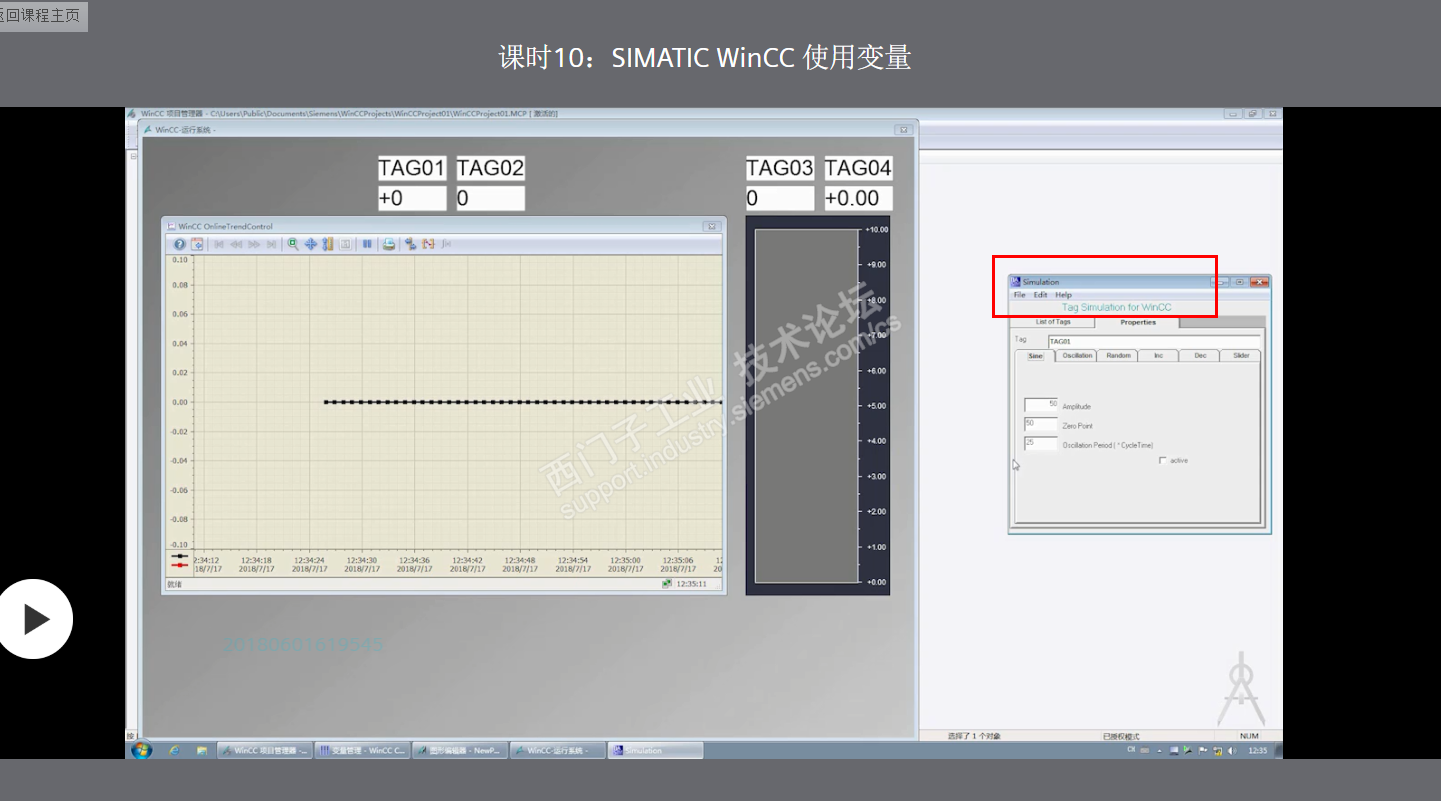Play the lesson video
This screenshot has width=1441, height=801.
(x=35, y=619)
